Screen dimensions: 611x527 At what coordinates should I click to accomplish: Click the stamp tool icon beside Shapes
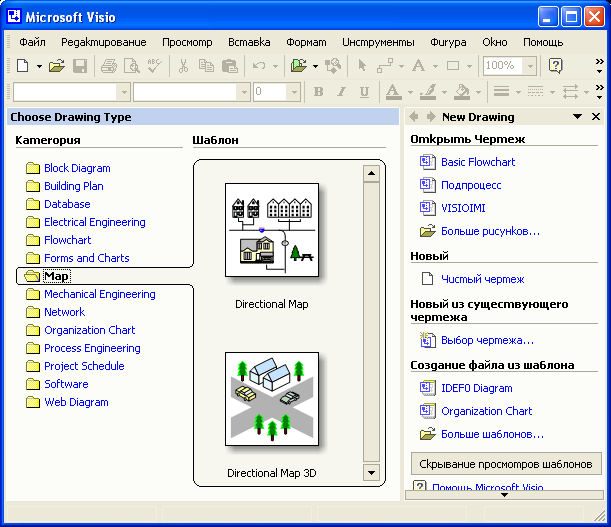point(333,65)
